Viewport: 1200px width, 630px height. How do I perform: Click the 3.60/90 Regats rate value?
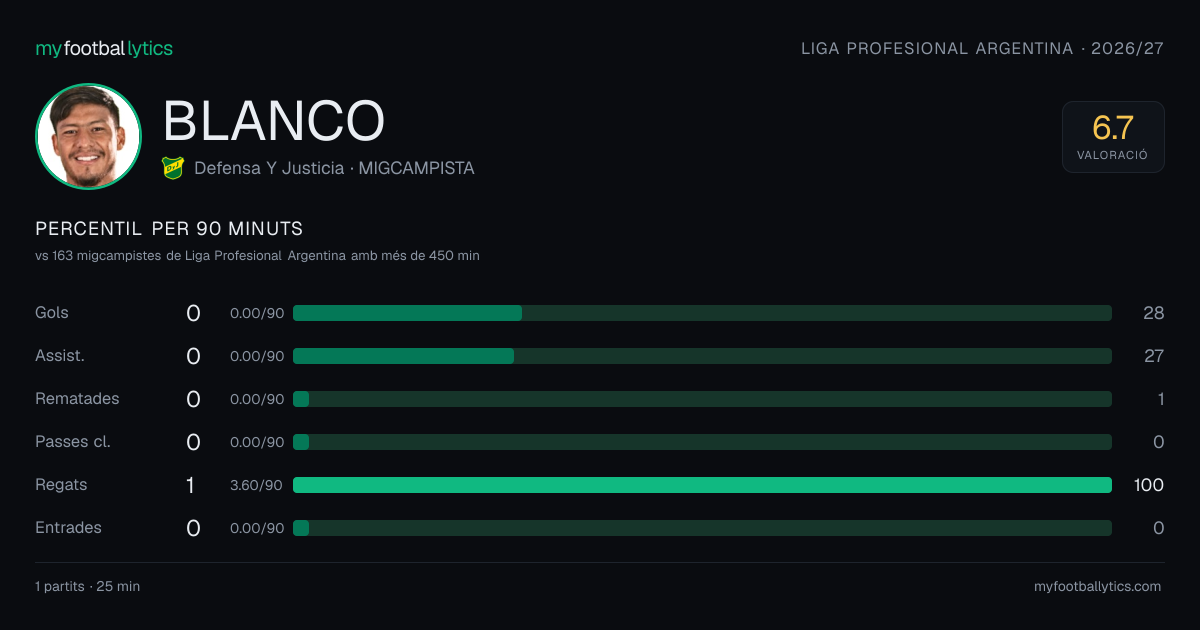256,485
